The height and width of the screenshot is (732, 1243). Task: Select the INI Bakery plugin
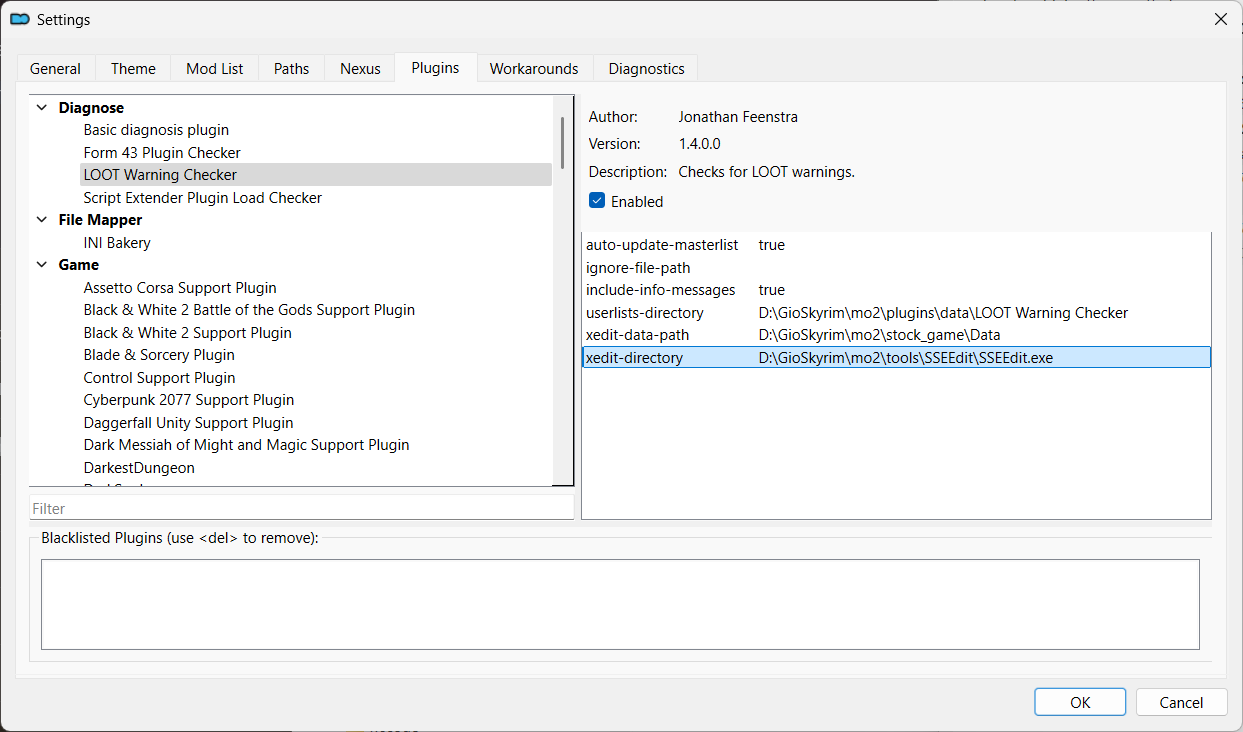coord(117,243)
